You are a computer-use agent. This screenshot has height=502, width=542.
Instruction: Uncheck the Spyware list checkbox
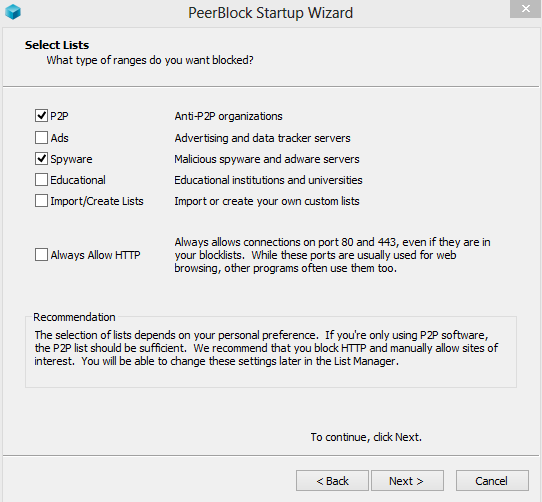41,159
